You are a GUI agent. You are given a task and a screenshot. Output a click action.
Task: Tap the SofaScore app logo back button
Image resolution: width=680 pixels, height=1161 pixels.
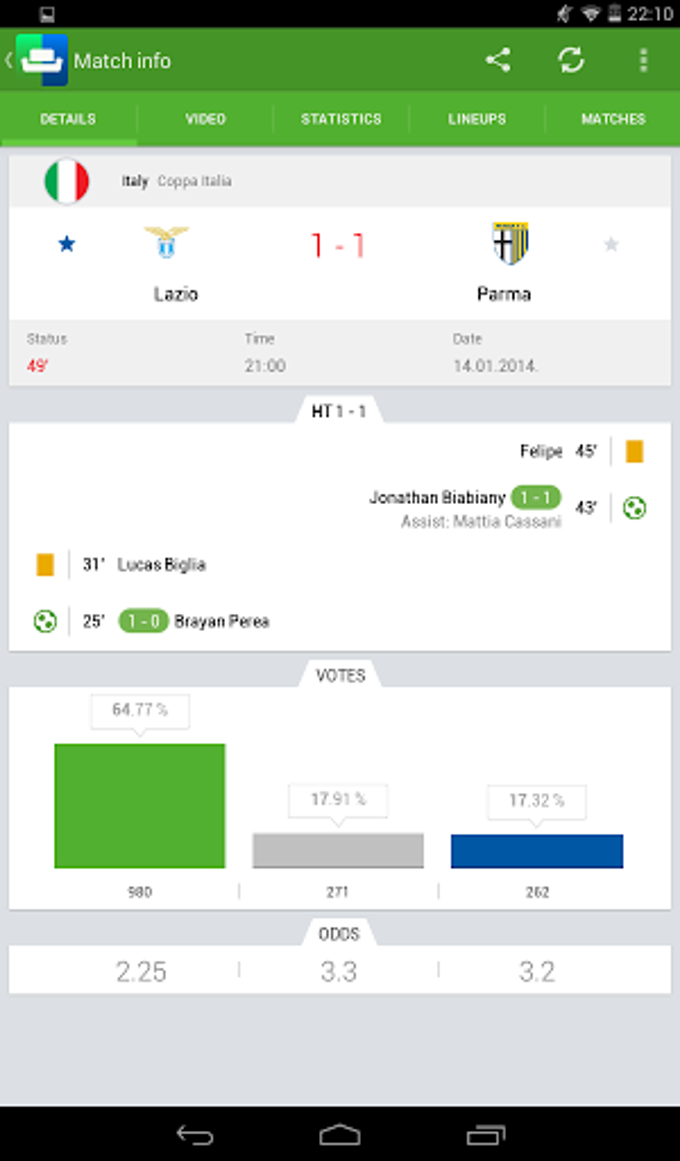tap(40, 60)
